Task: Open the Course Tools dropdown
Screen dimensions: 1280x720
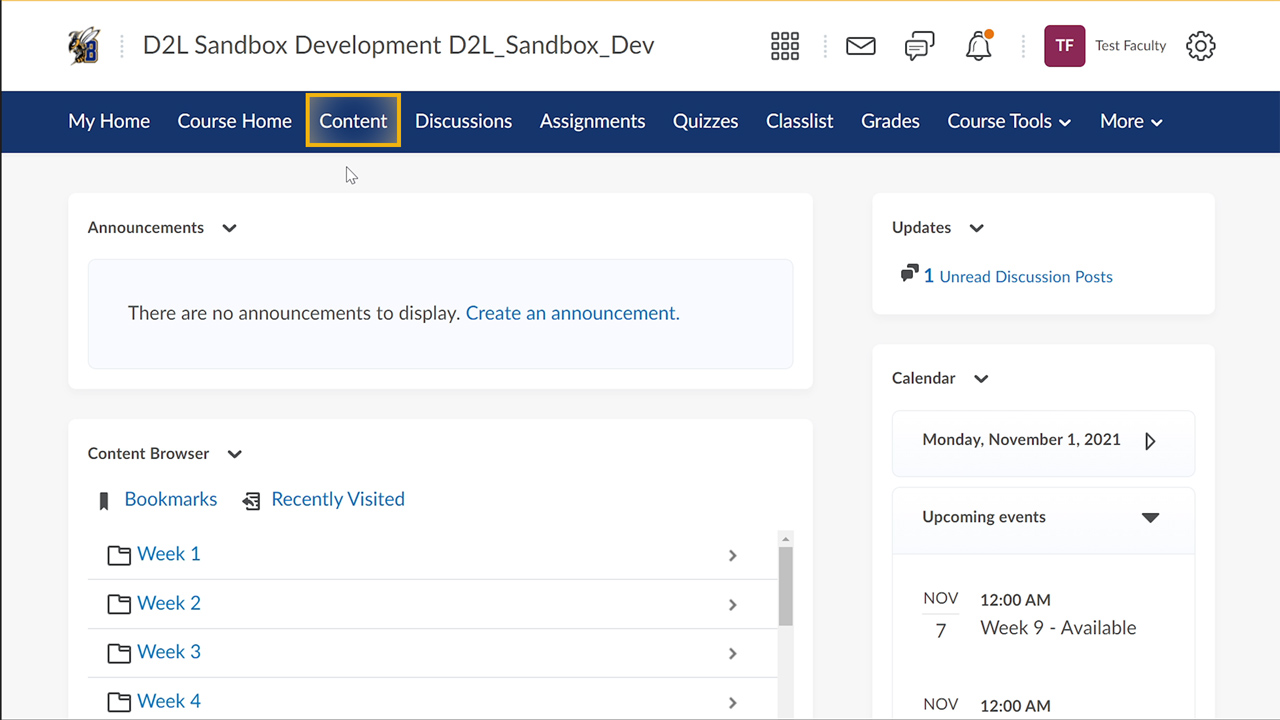Action: click(x=1008, y=121)
